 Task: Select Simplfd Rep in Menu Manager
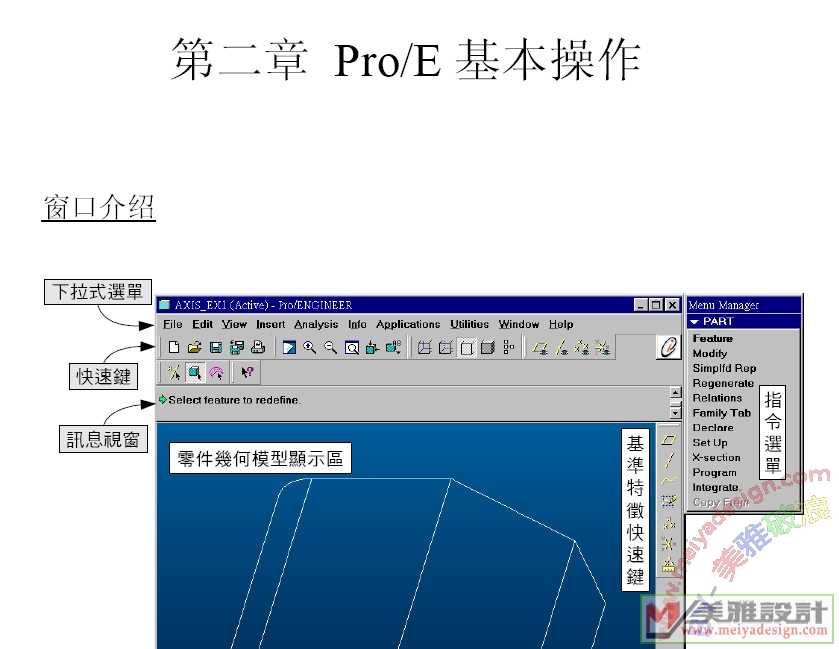click(x=724, y=368)
